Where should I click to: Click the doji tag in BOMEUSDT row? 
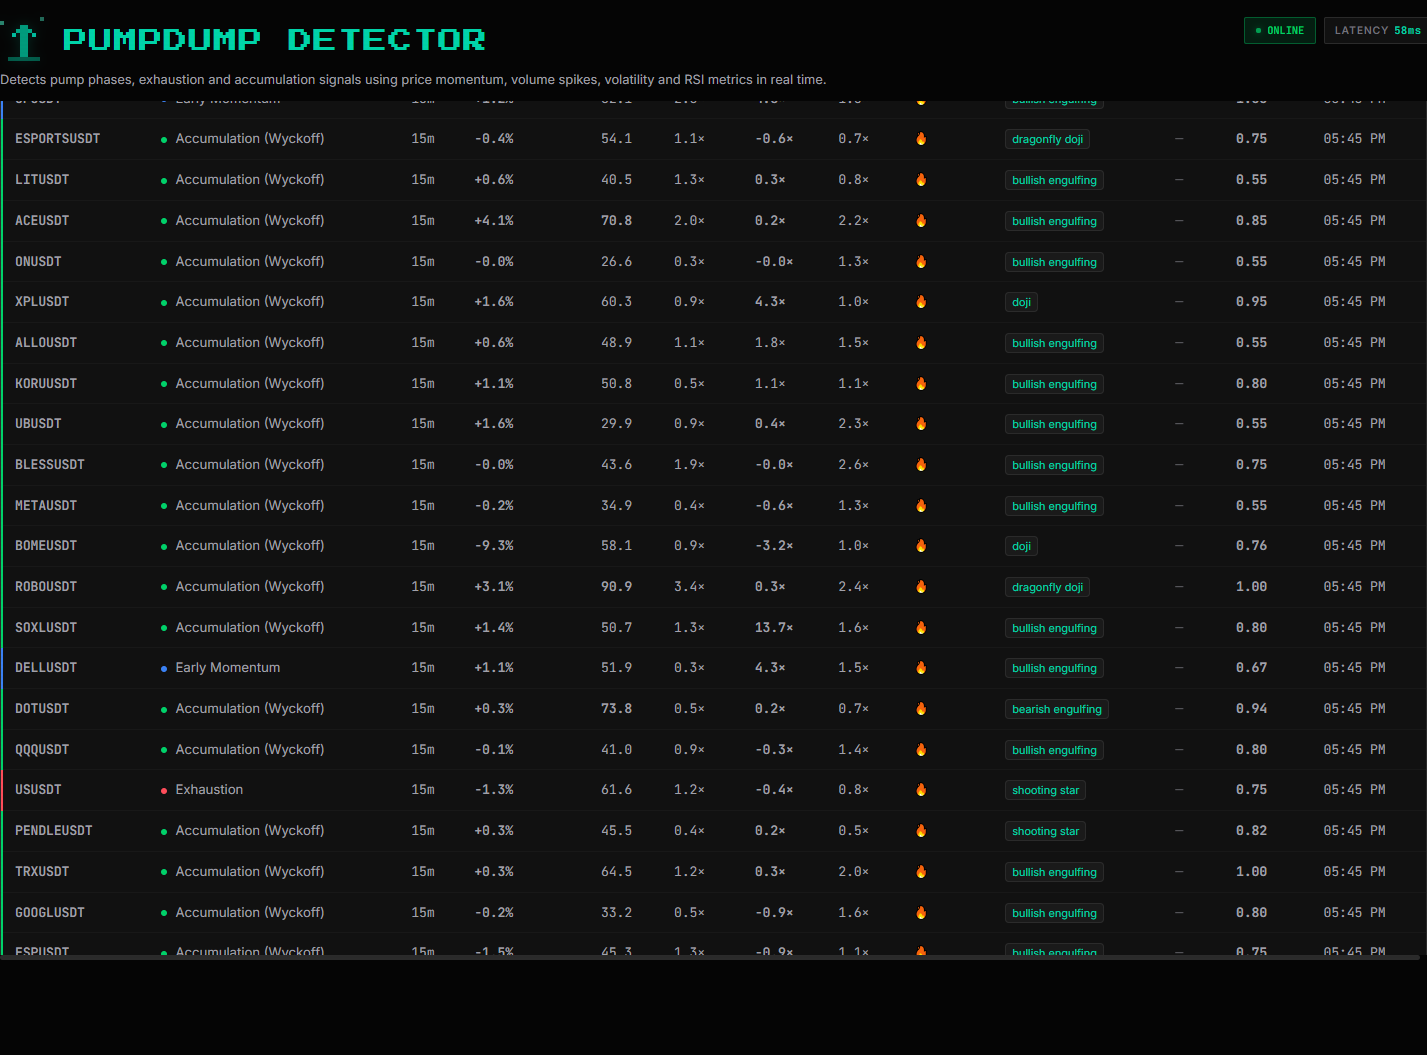1021,546
